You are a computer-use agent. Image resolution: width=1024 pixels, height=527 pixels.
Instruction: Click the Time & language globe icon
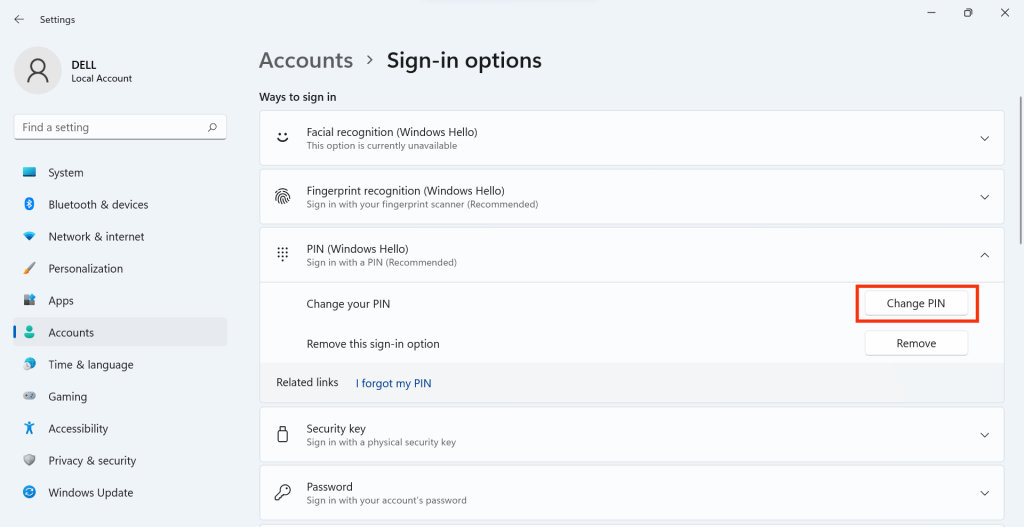pyautogui.click(x=29, y=364)
